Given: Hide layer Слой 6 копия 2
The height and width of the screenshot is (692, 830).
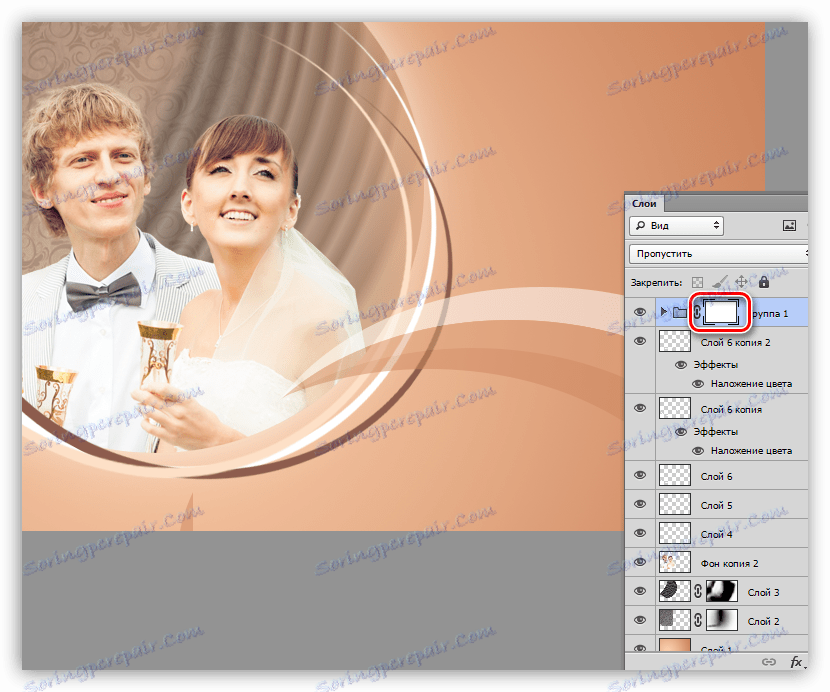Looking at the screenshot, I should pos(640,341).
